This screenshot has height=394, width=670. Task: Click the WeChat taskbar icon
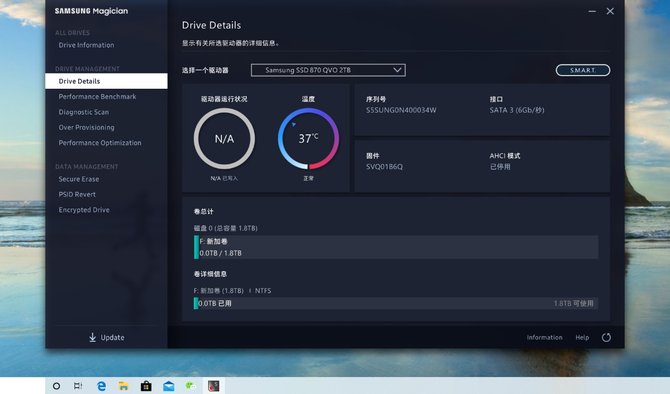coord(190,386)
